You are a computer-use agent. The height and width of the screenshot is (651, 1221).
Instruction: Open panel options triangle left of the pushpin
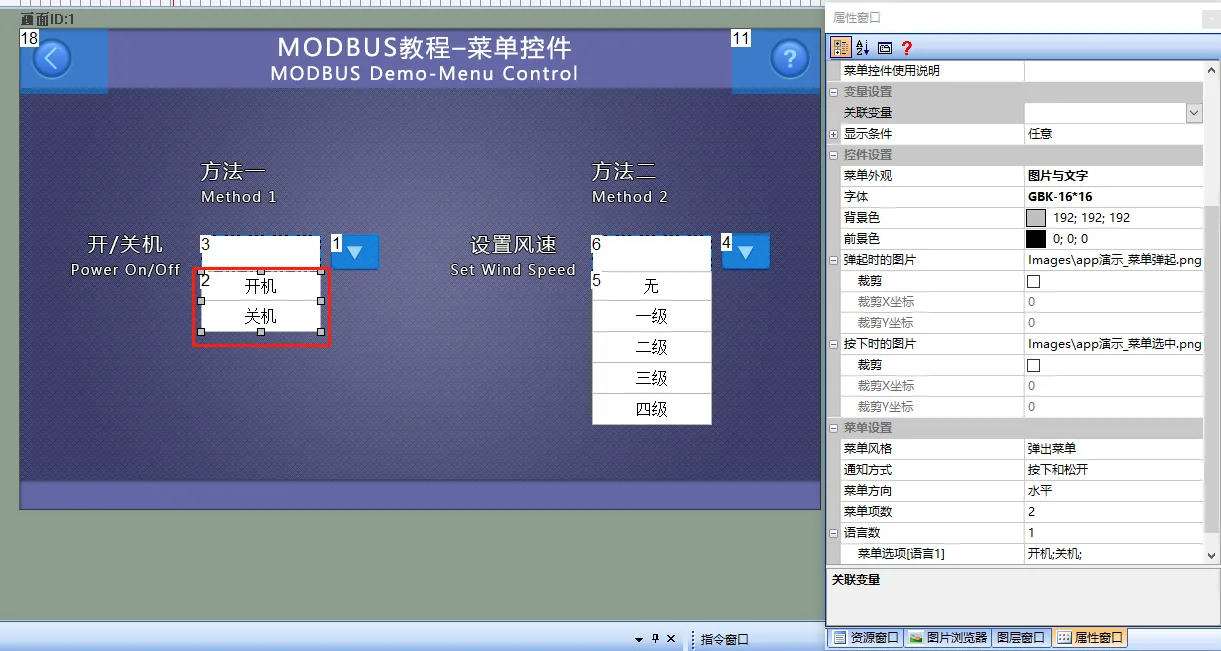coord(639,638)
